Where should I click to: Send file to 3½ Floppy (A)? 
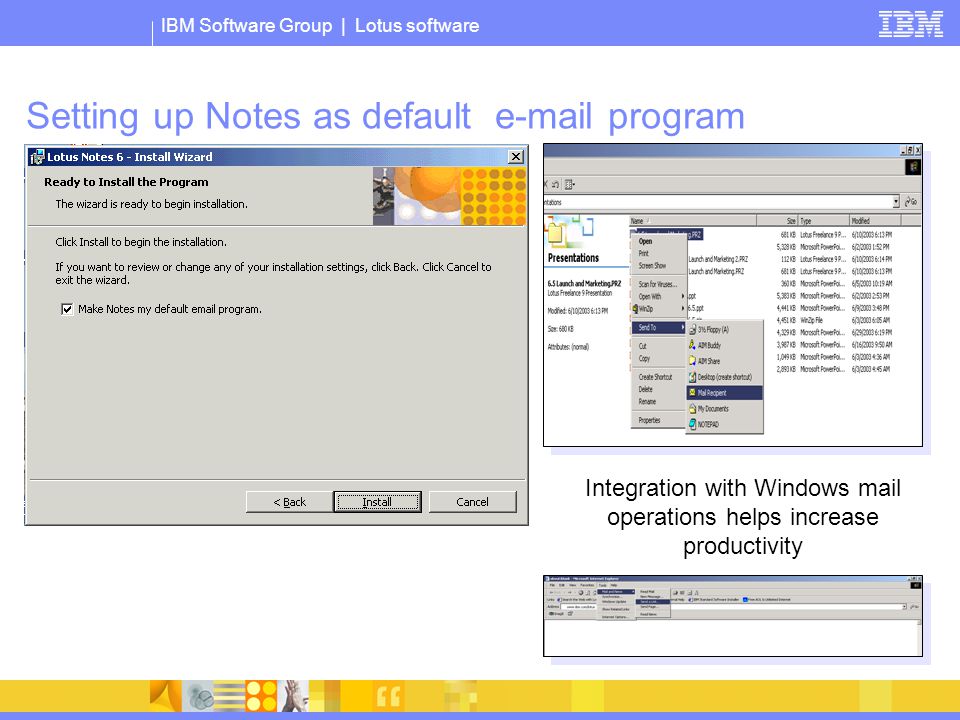pyautogui.click(x=724, y=329)
